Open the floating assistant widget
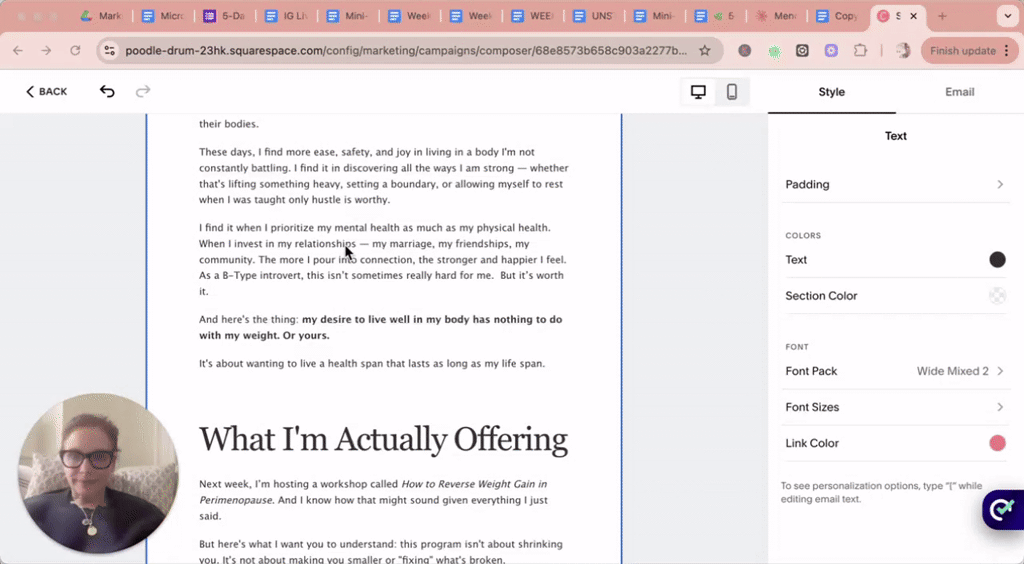This screenshot has width=1024, height=564. [x=1003, y=509]
